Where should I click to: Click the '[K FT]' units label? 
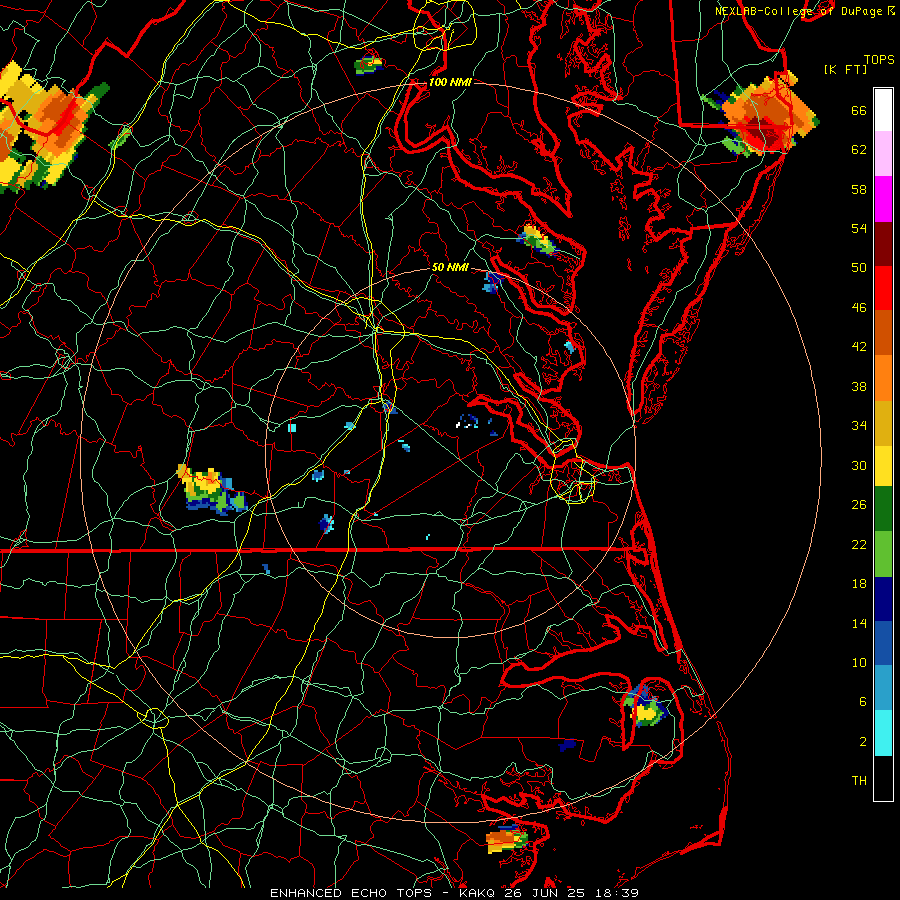coord(845,70)
